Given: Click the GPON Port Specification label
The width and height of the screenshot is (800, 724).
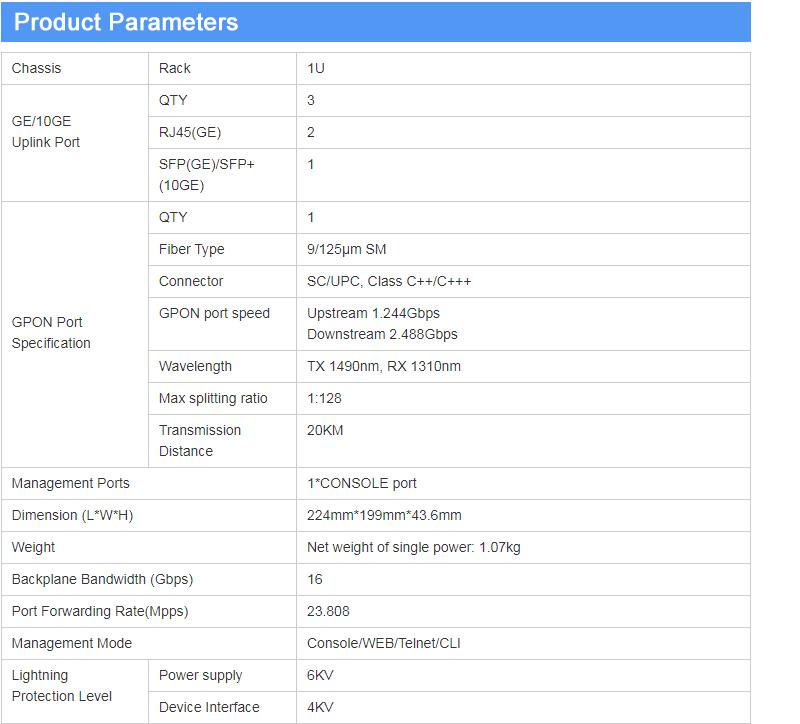Looking at the screenshot, I should pos(51,333).
